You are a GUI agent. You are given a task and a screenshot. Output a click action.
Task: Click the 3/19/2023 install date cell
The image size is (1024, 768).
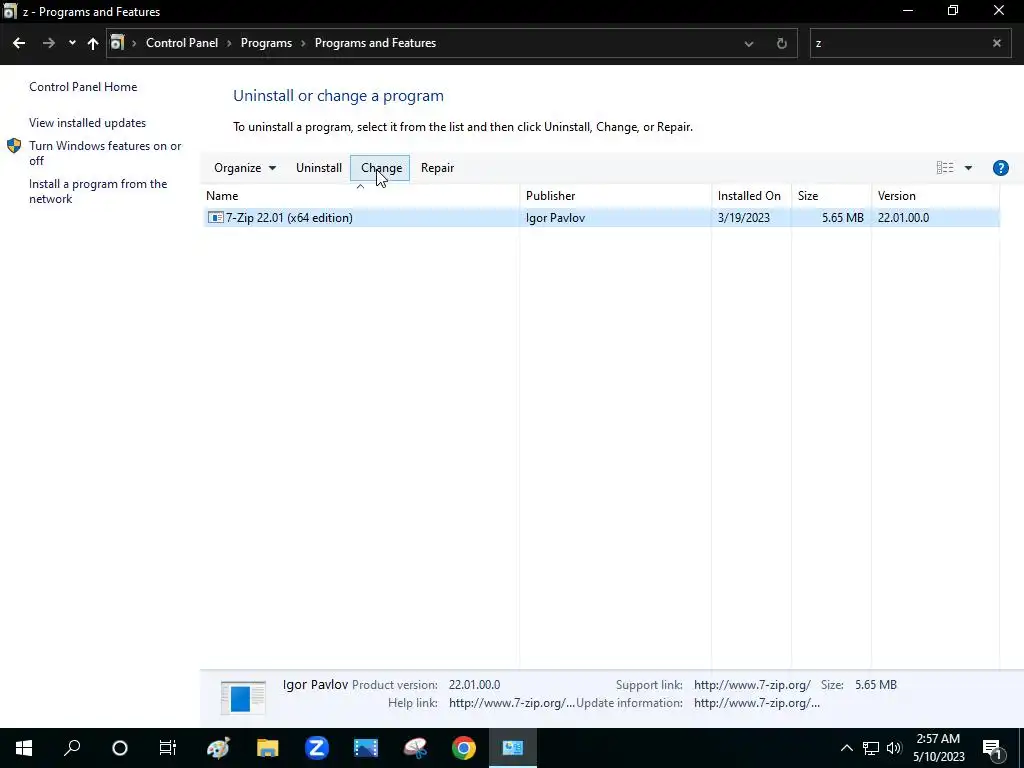[743, 217]
